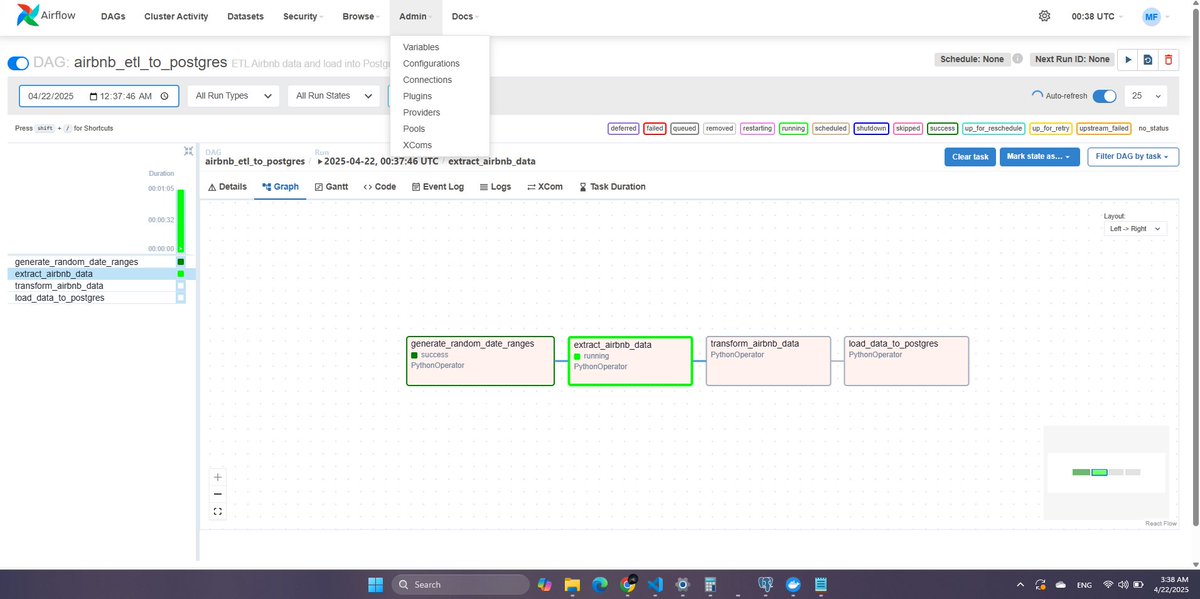Select XComs in the Admin menu

click(417, 145)
